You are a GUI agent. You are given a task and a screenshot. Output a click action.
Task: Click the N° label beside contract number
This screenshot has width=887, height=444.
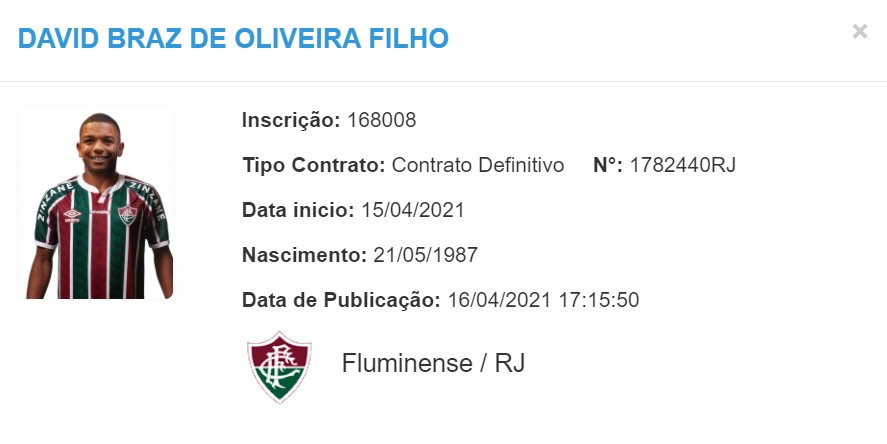coord(608,165)
